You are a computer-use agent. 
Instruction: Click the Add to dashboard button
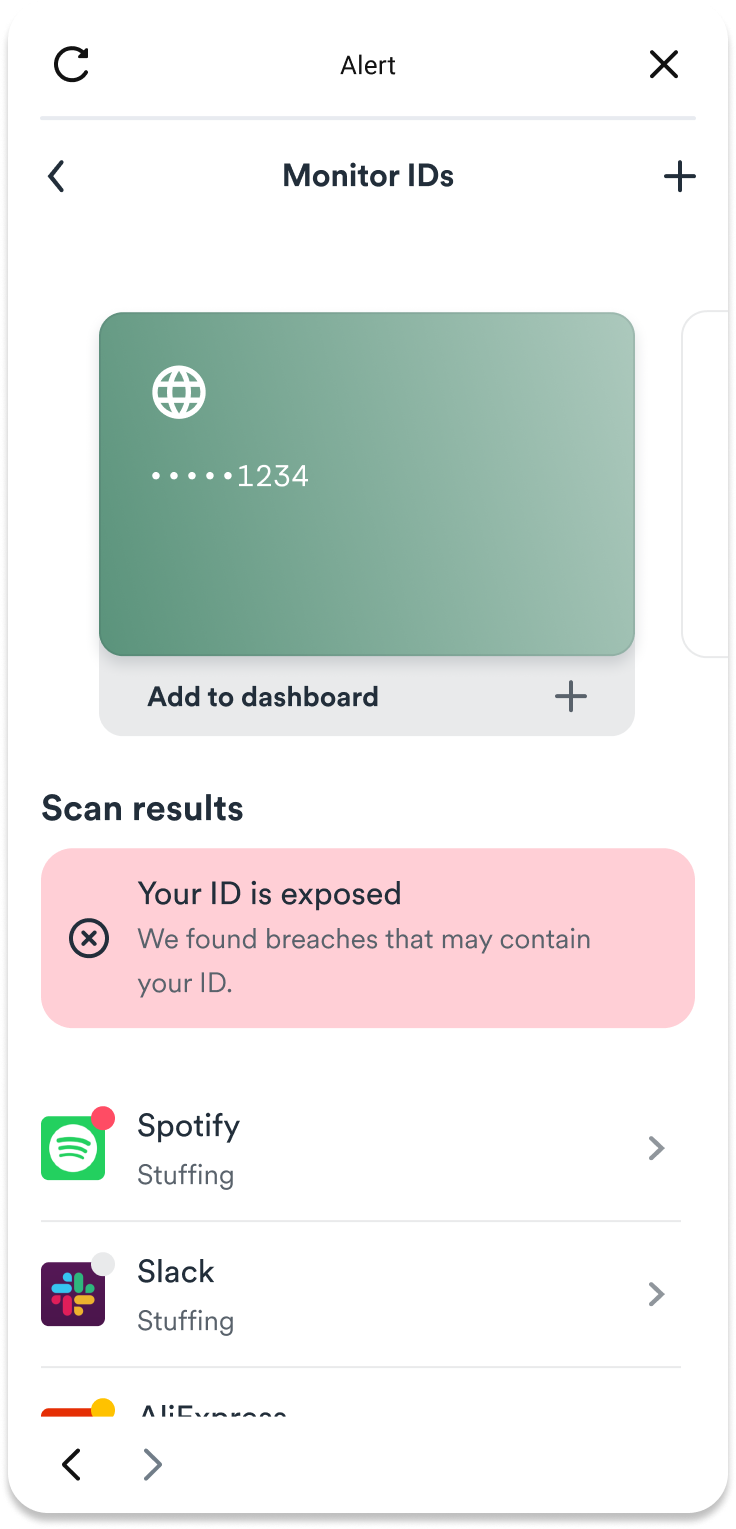coord(264,697)
